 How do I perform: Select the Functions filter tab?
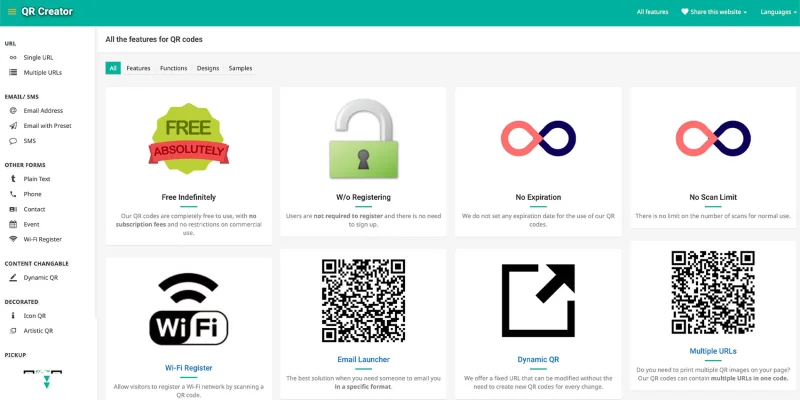pos(173,68)
